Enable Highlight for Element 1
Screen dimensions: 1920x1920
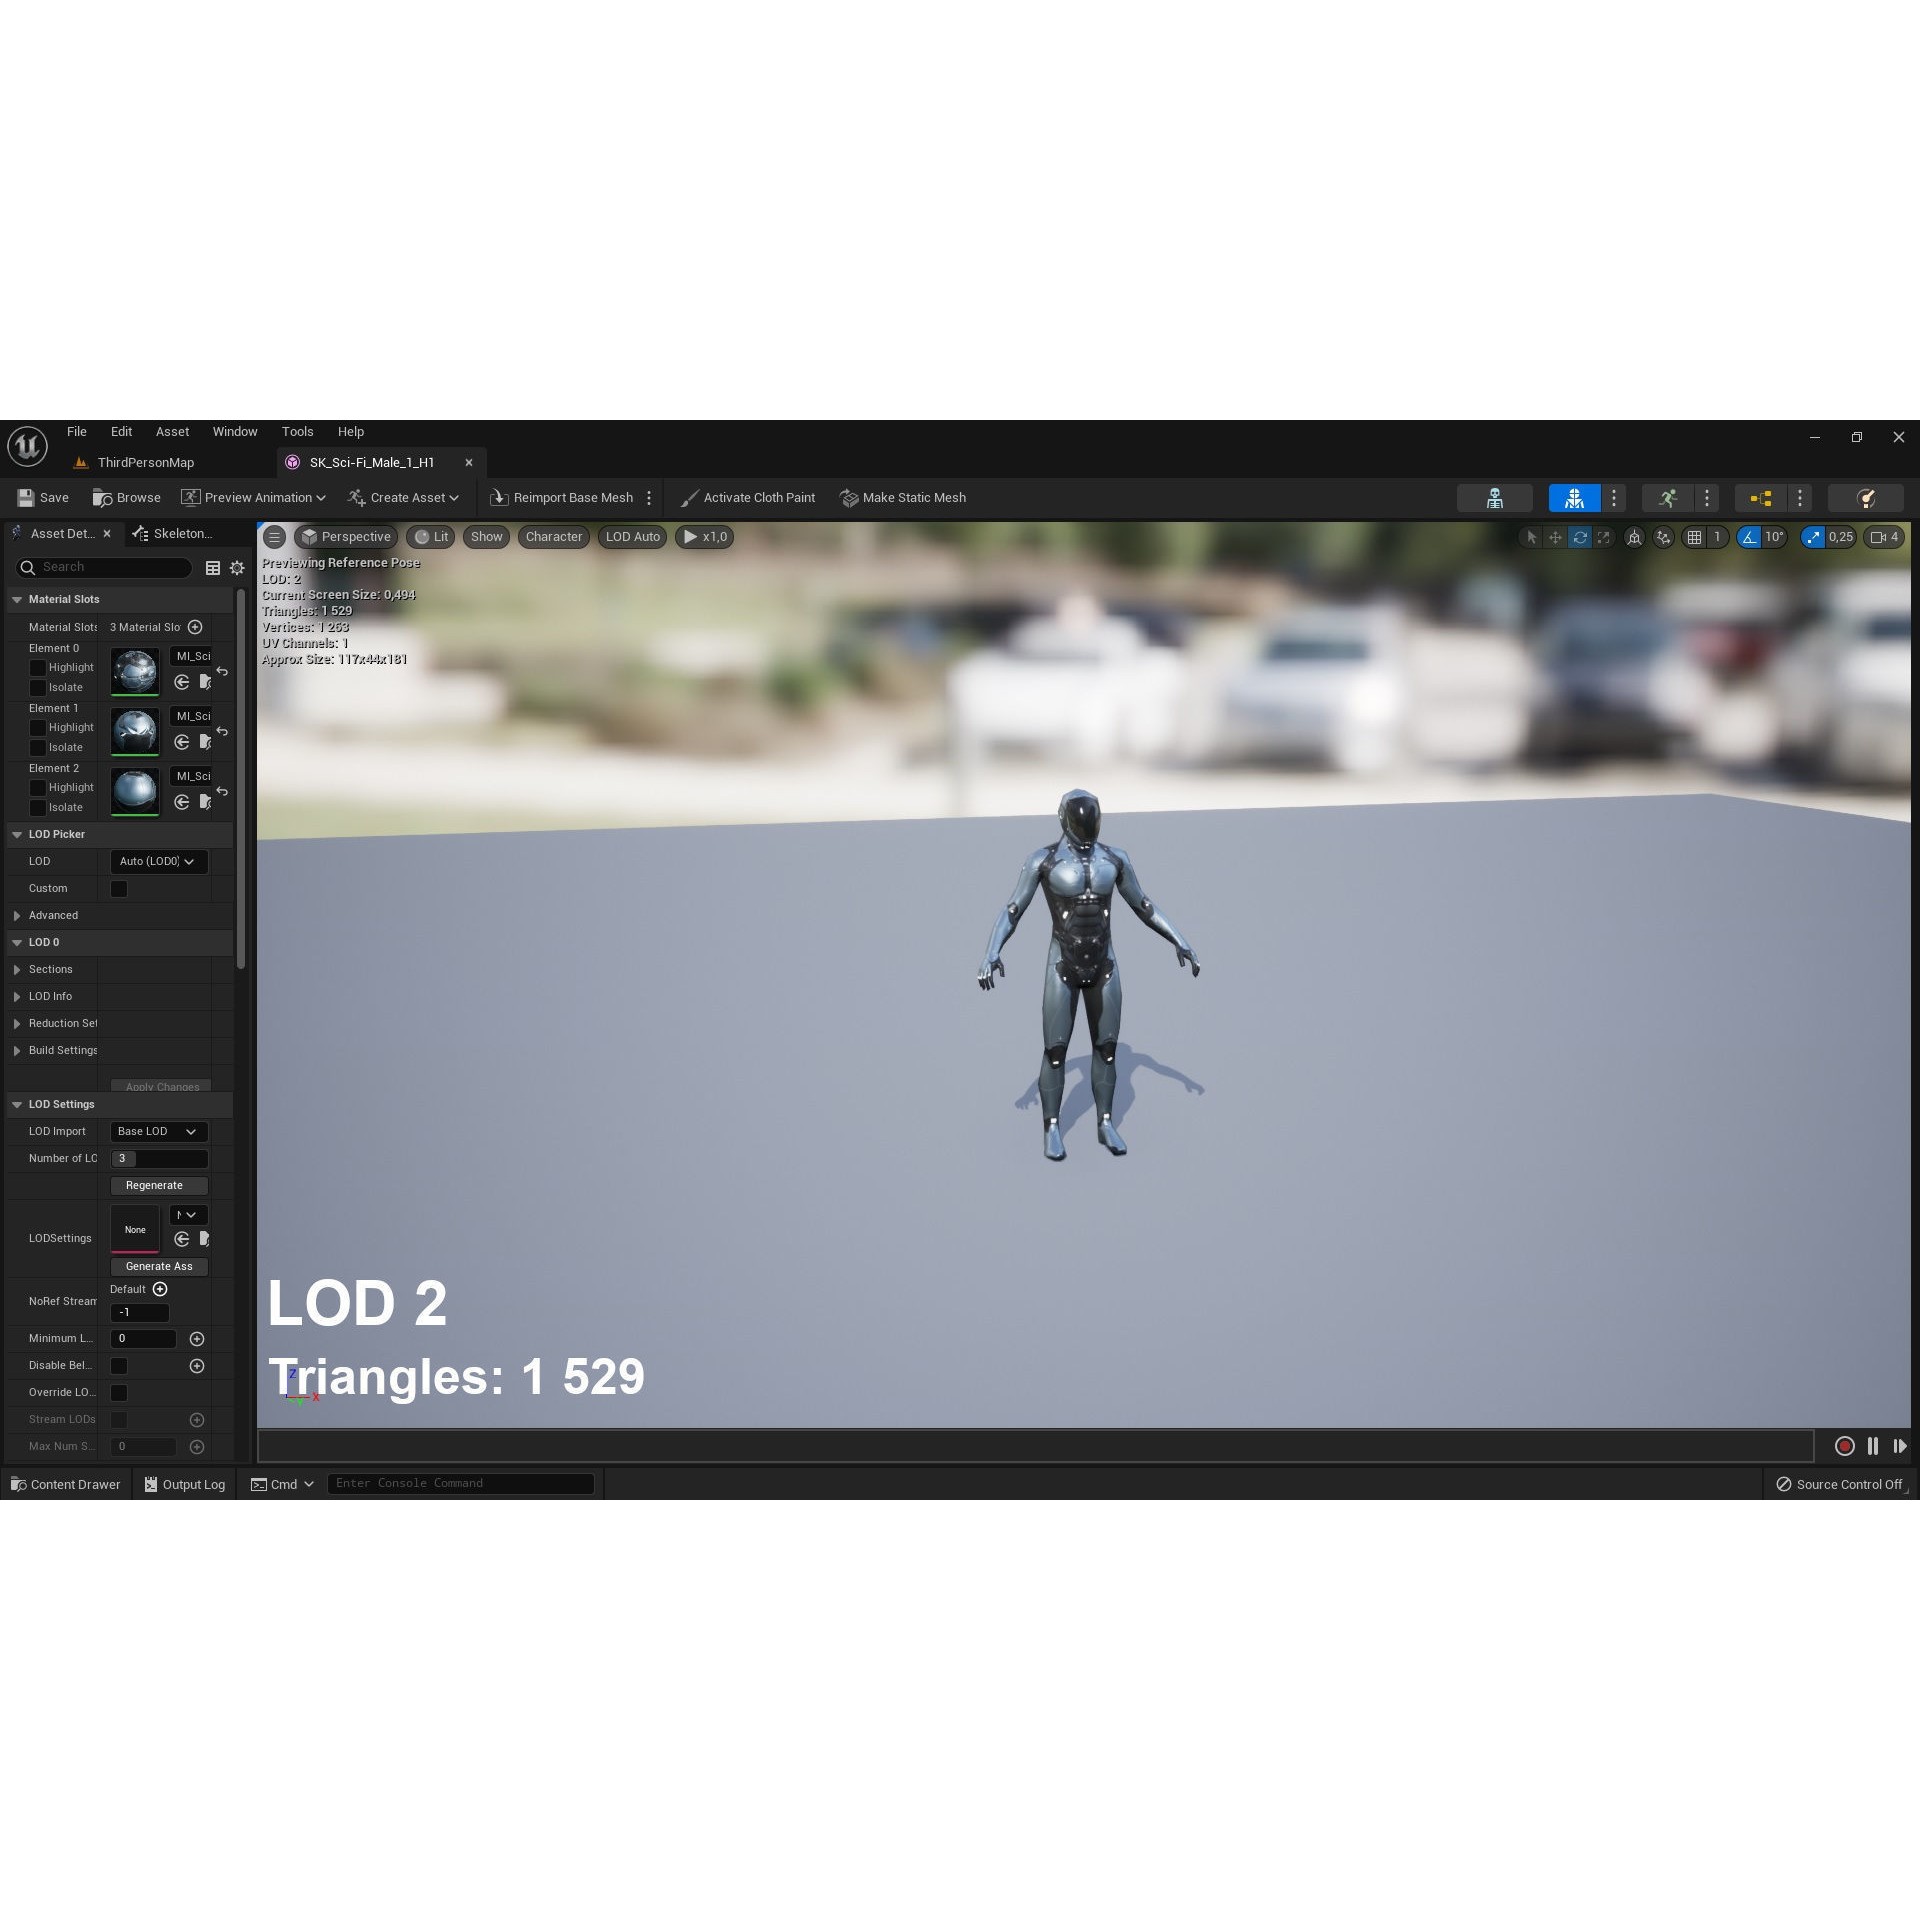[38, 728]
